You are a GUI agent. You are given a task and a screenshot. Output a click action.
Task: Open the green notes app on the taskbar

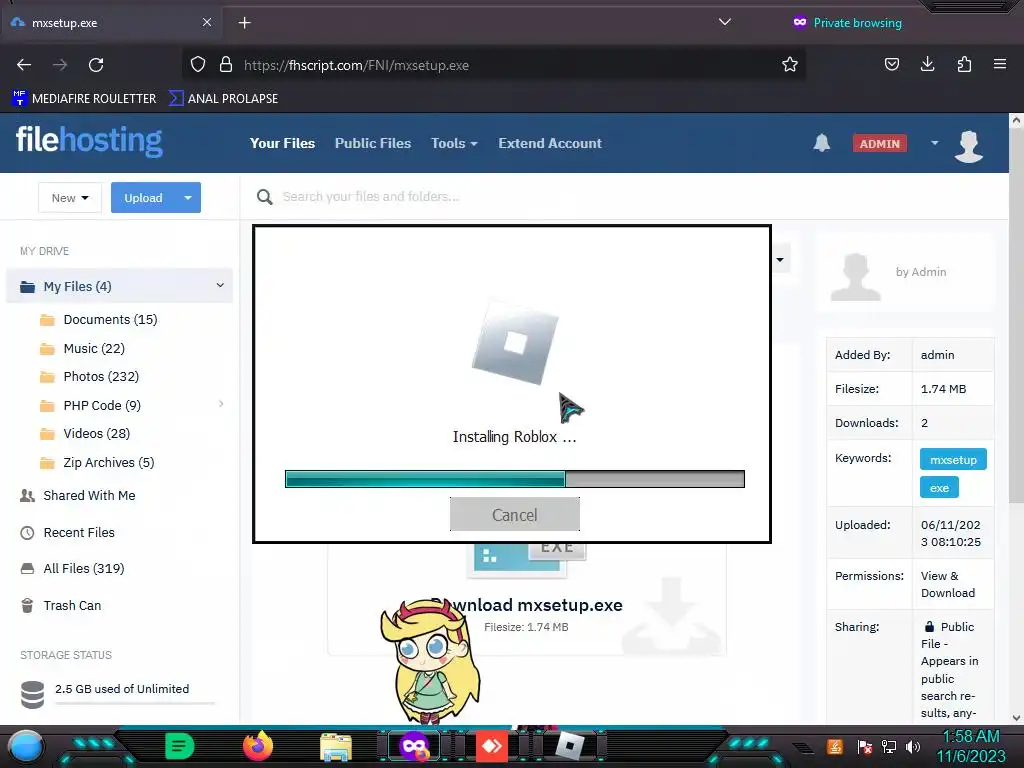179,746
